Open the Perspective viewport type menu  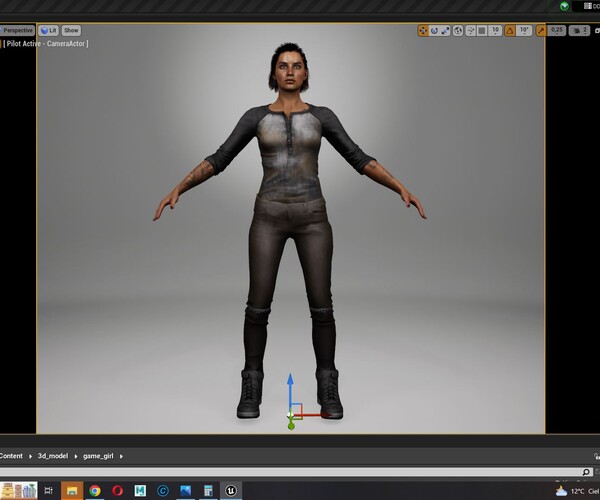pos(17,30)
